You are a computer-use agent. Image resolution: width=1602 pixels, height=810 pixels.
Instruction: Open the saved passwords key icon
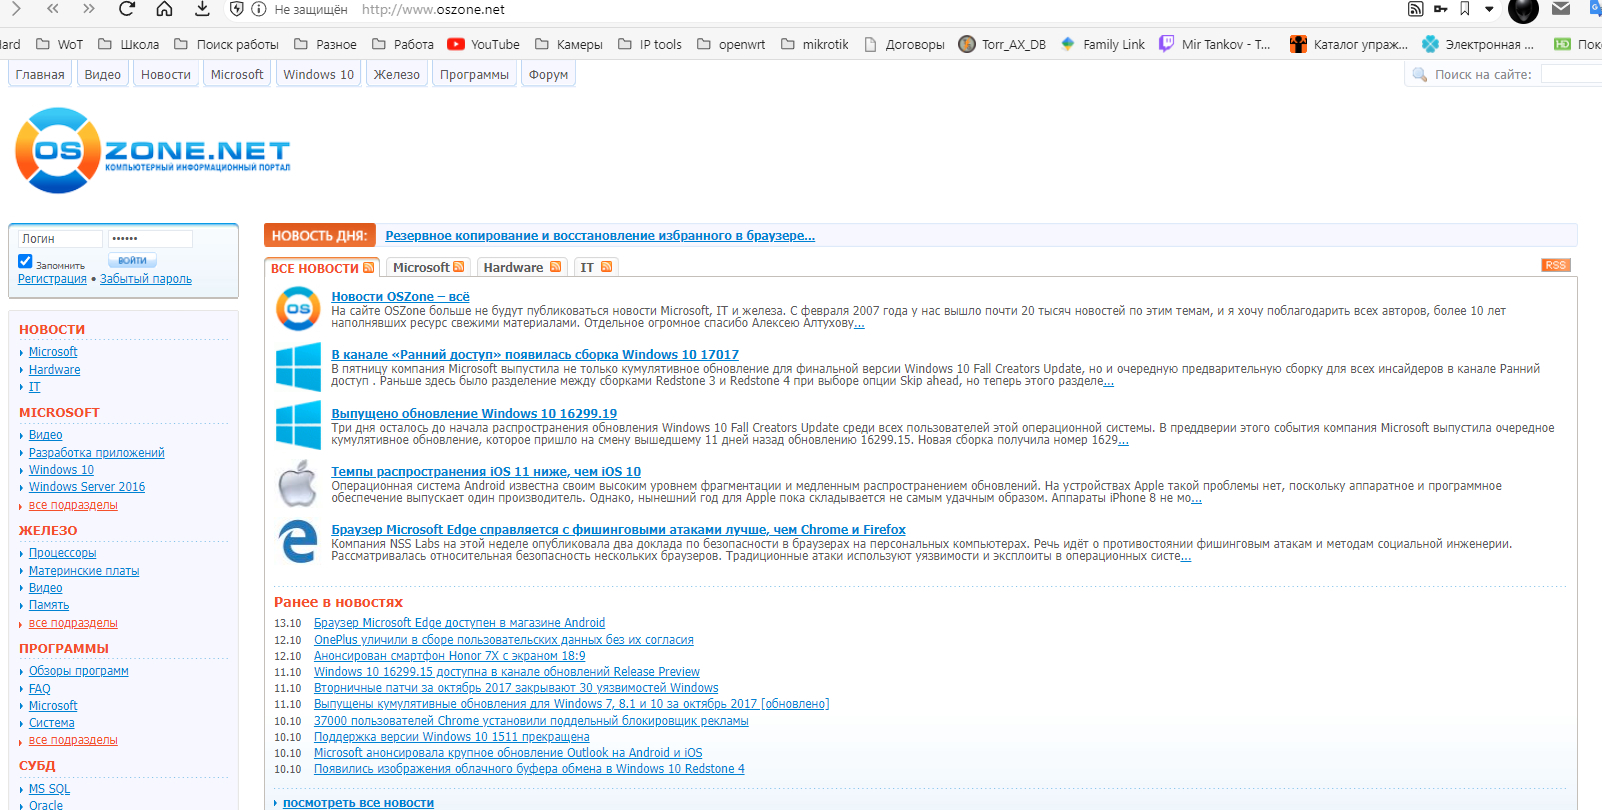click(1440, 9)
